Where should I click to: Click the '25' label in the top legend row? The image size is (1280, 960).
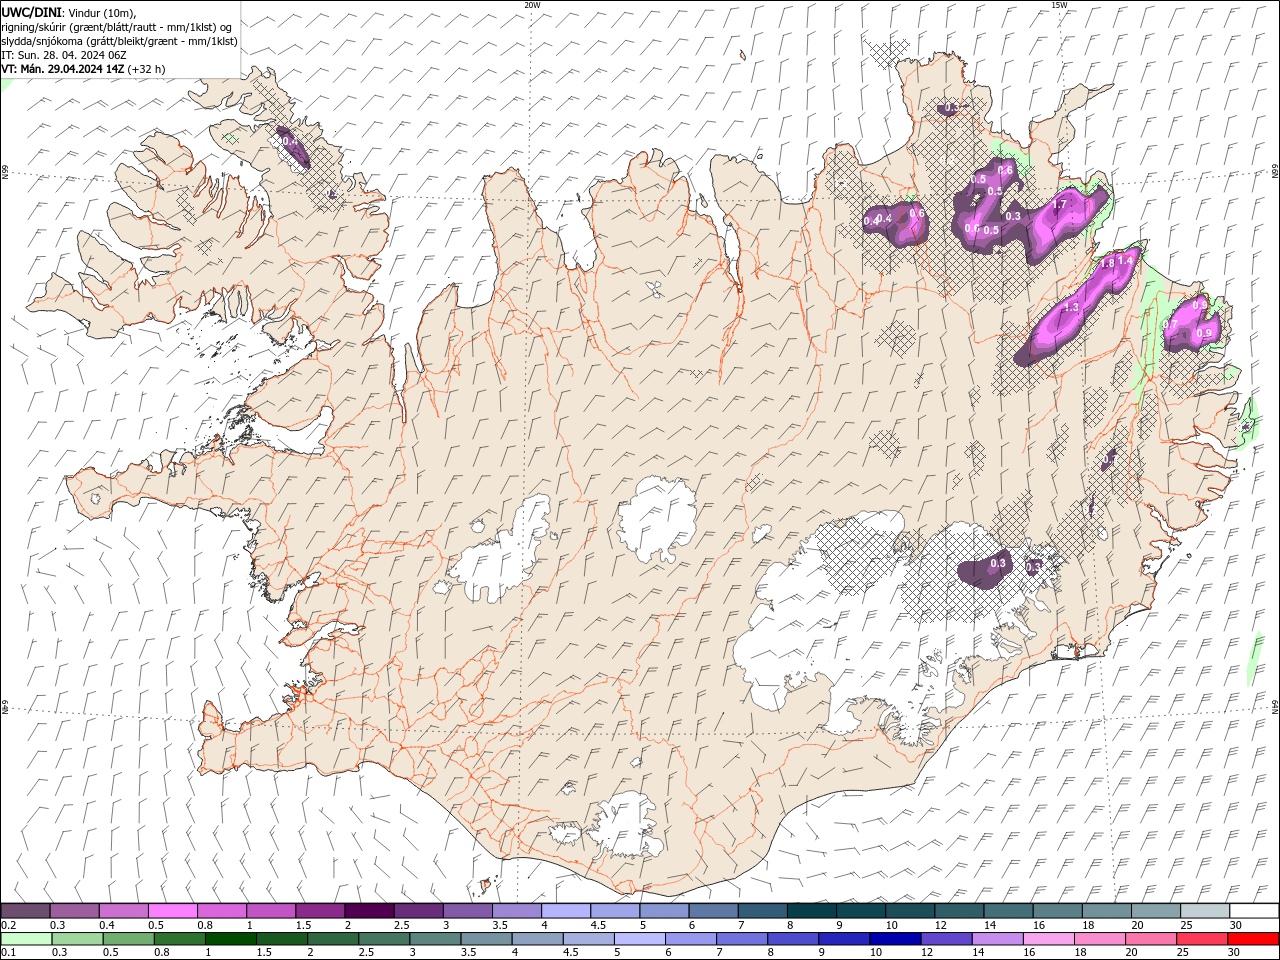pyautogui.click(x=1187, y=925)
